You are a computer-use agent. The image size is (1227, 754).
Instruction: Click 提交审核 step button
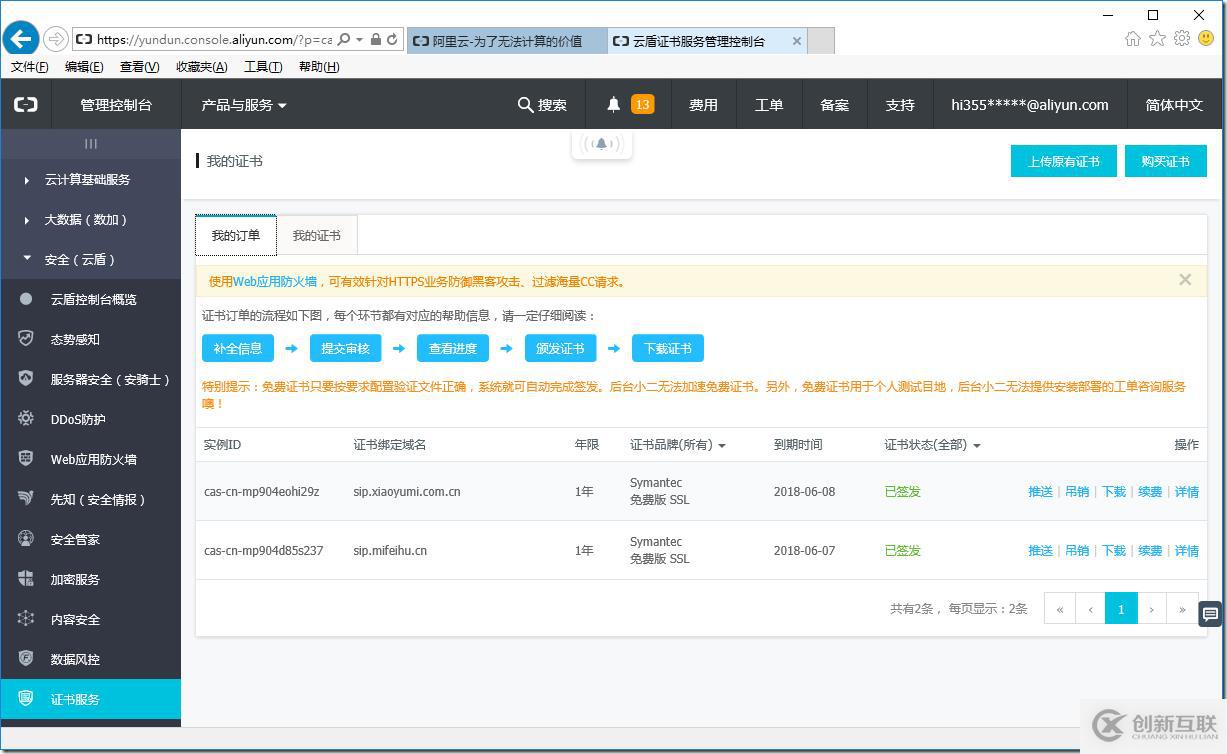pyautogui.click(x=345, y=348)
